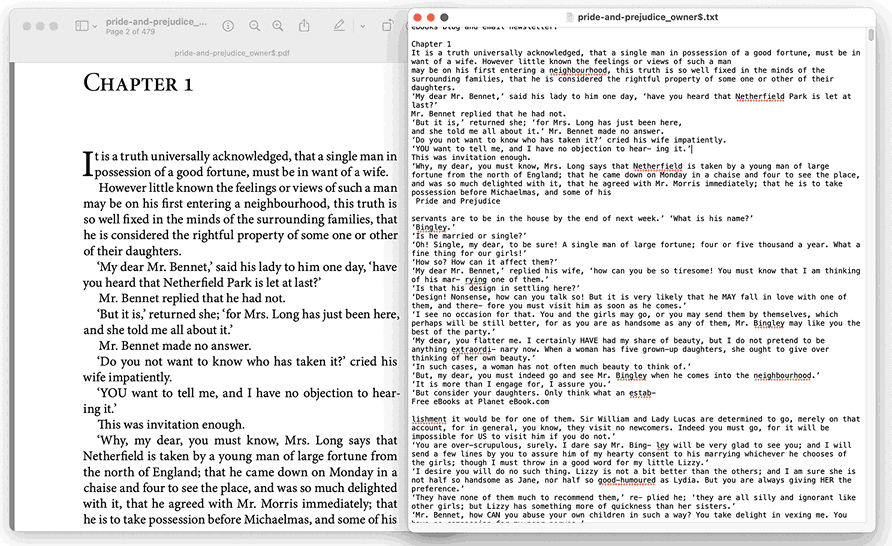
Task: Show PDF info inspector in Preview
Action: [x=228, y=26]
